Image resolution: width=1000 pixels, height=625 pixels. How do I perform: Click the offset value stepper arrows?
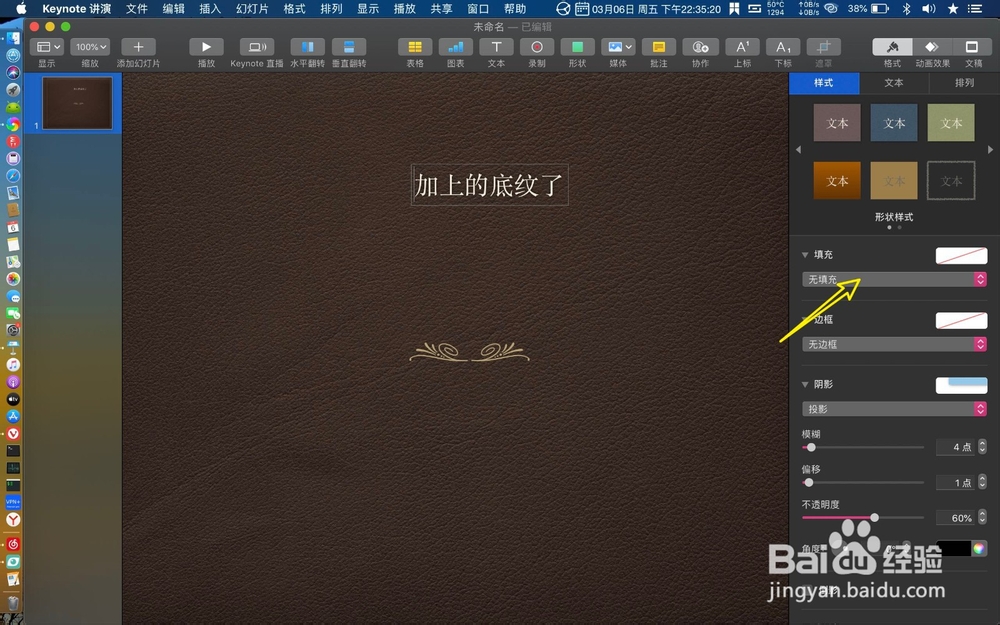pyautogui.click(x=982, y=483)
